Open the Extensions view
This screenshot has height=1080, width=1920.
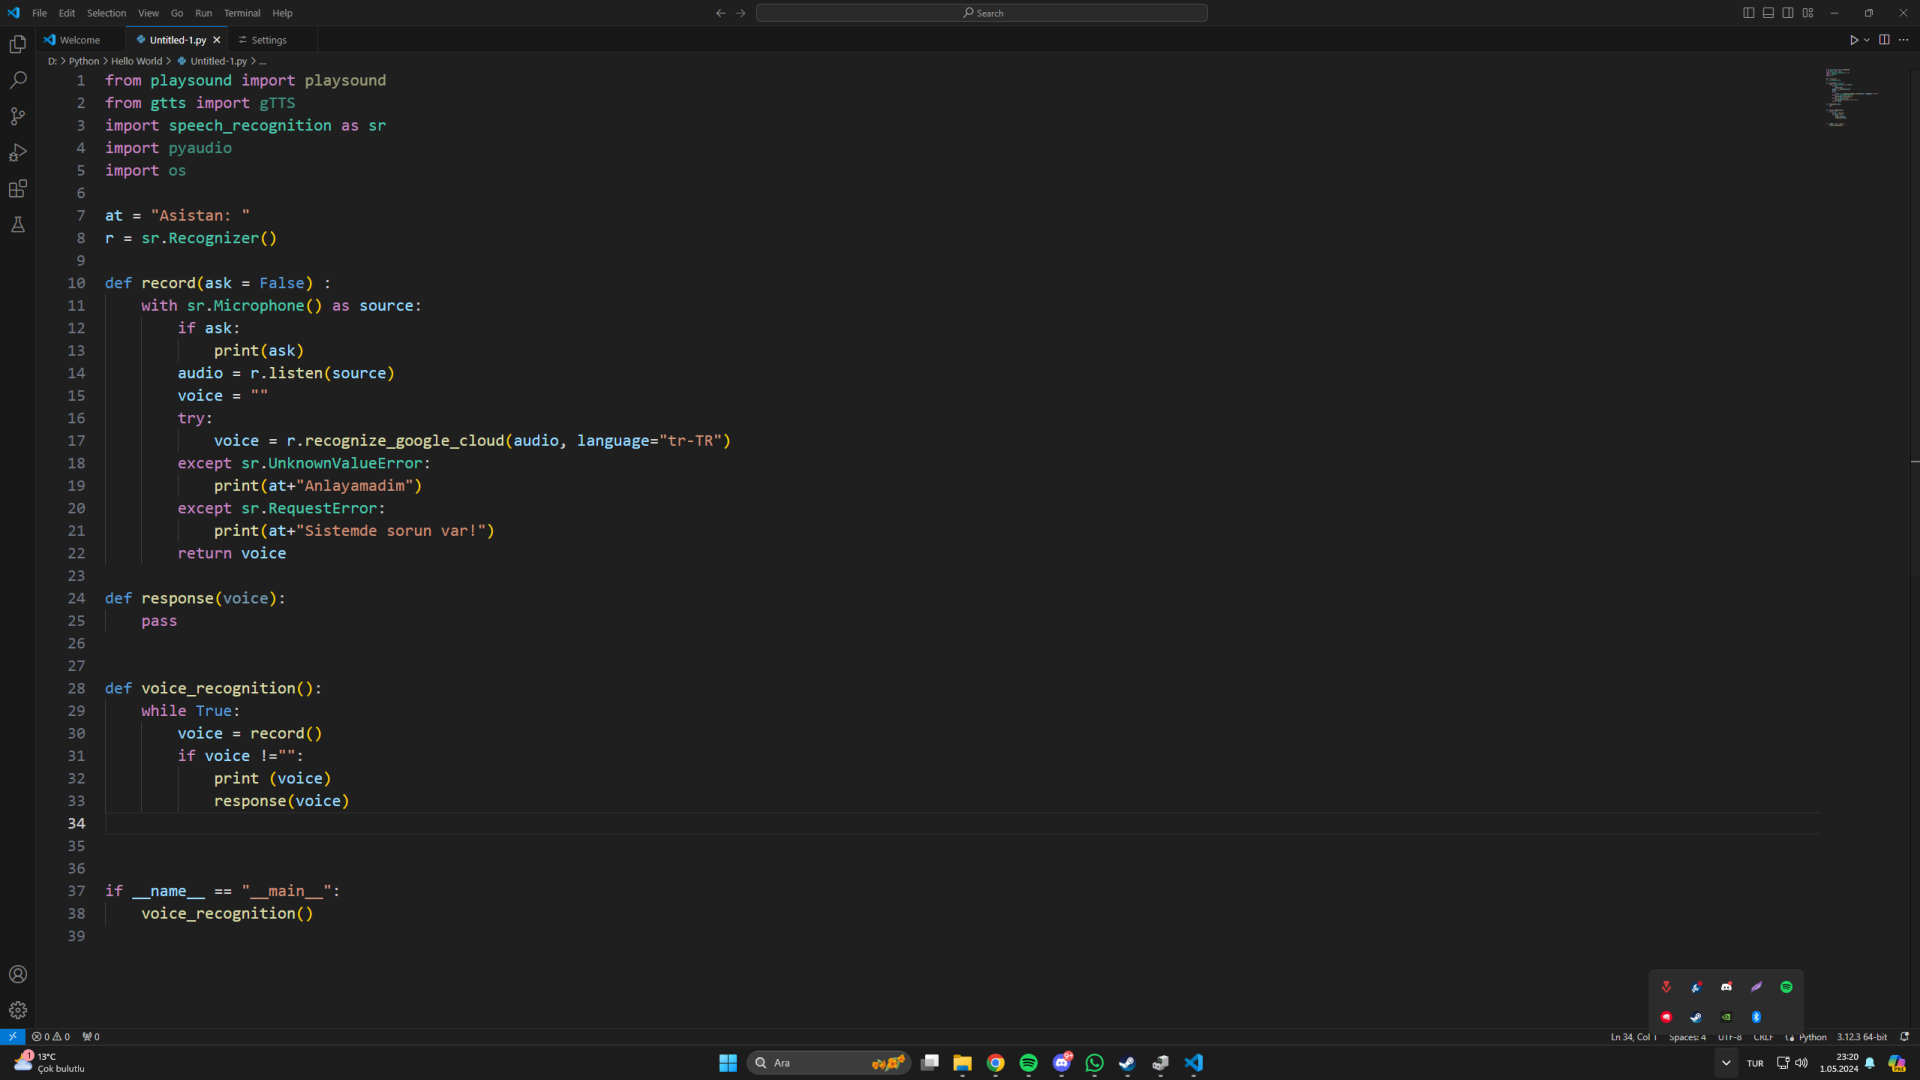(18, 189)
